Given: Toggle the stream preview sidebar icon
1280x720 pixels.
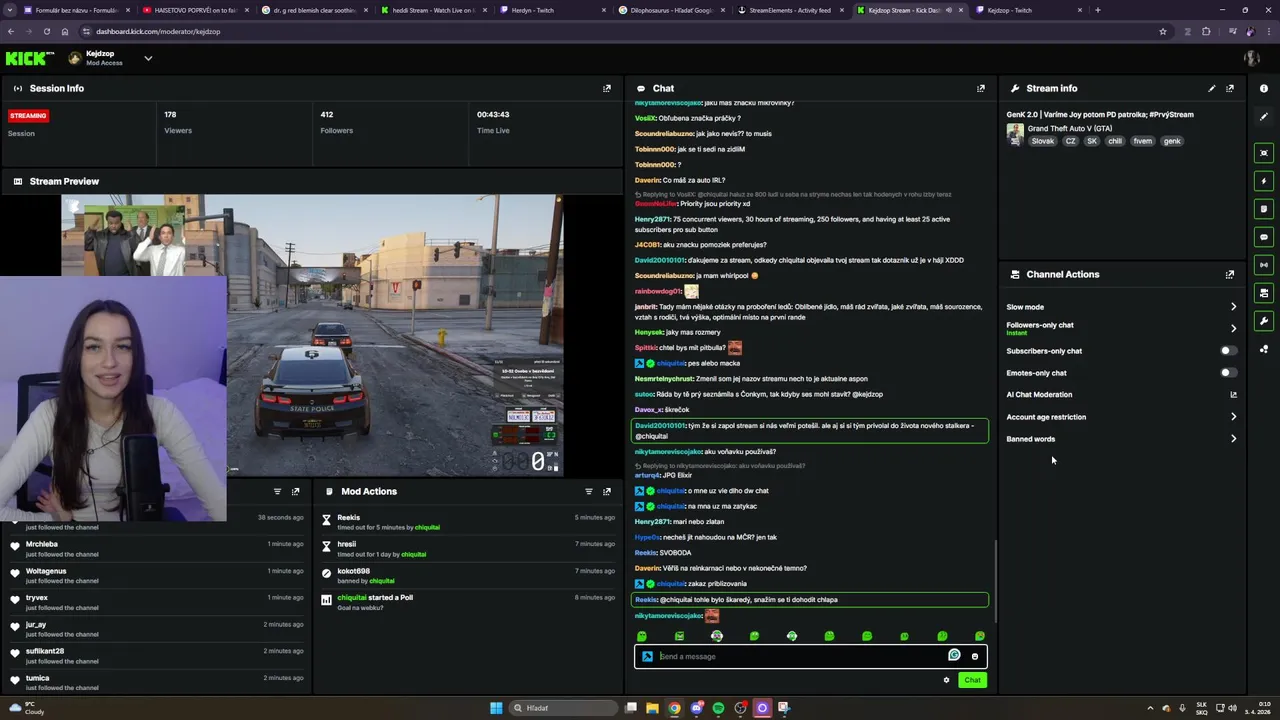Looking at the screenshot, I should 1264,153.
